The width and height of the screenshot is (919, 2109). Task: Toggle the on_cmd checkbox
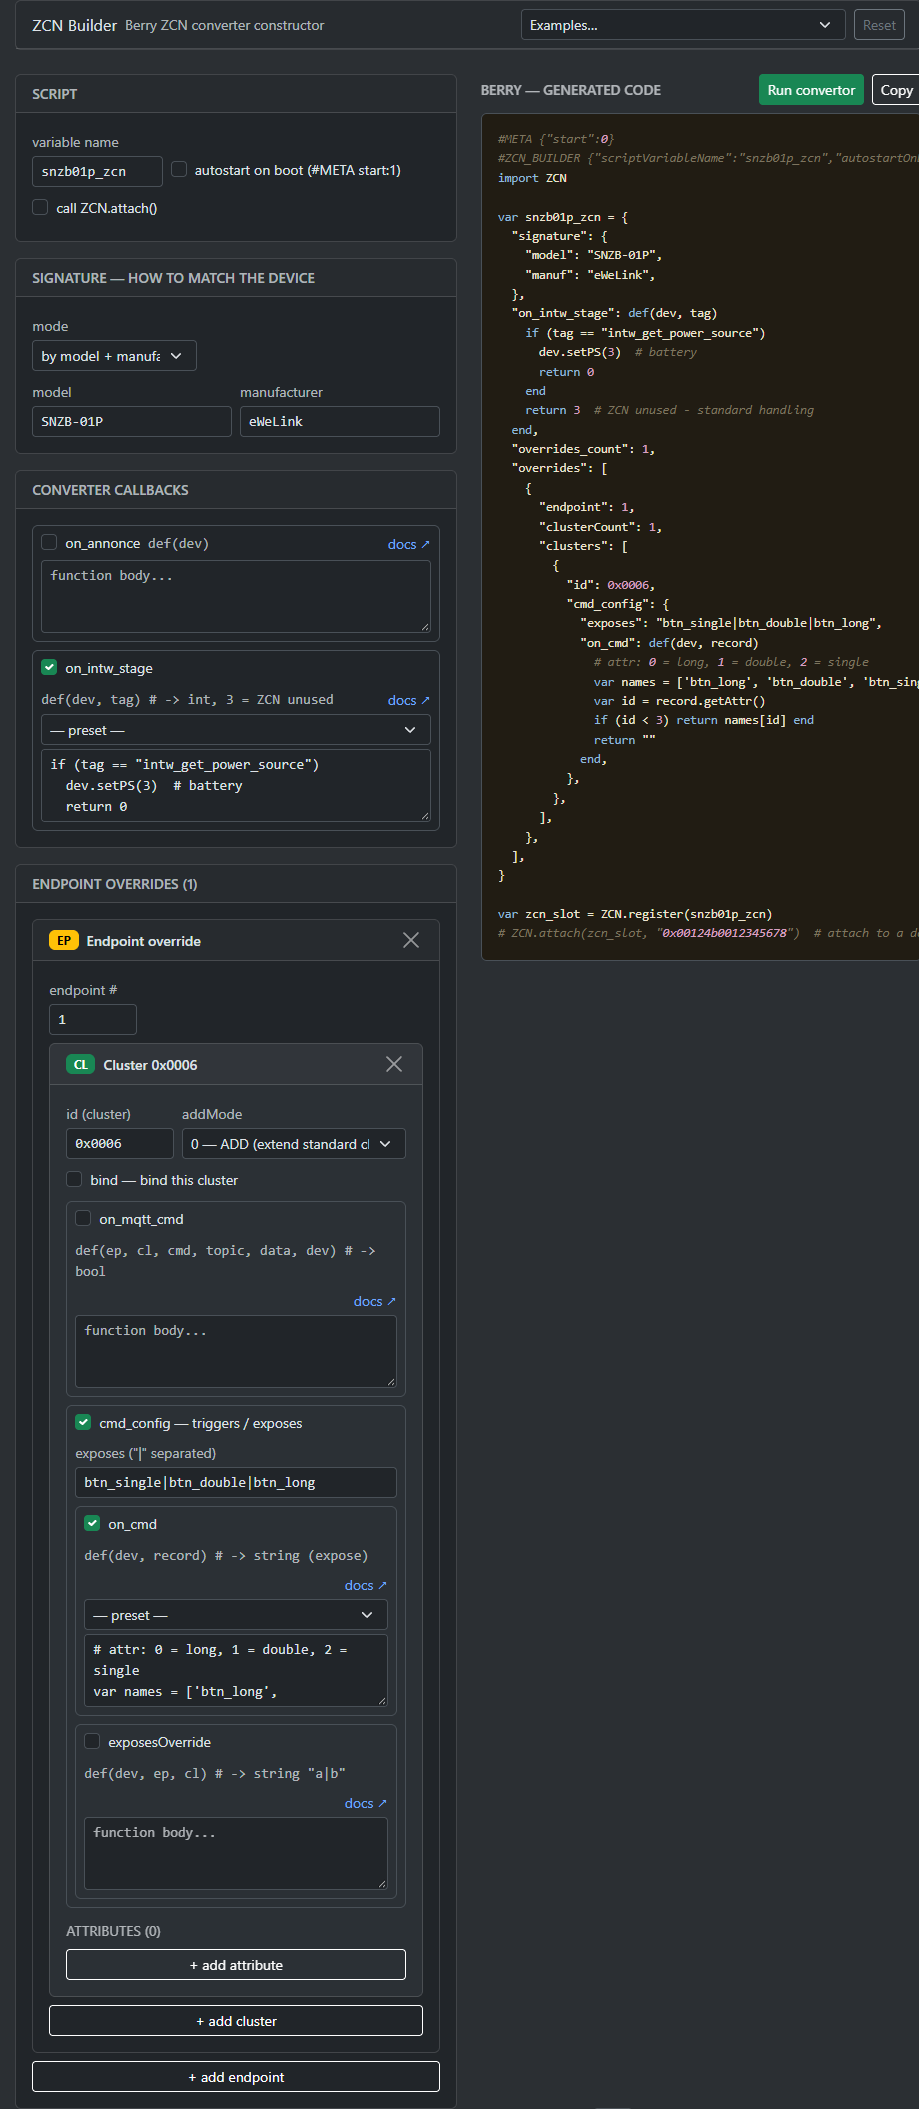(x=92, y=1523)
